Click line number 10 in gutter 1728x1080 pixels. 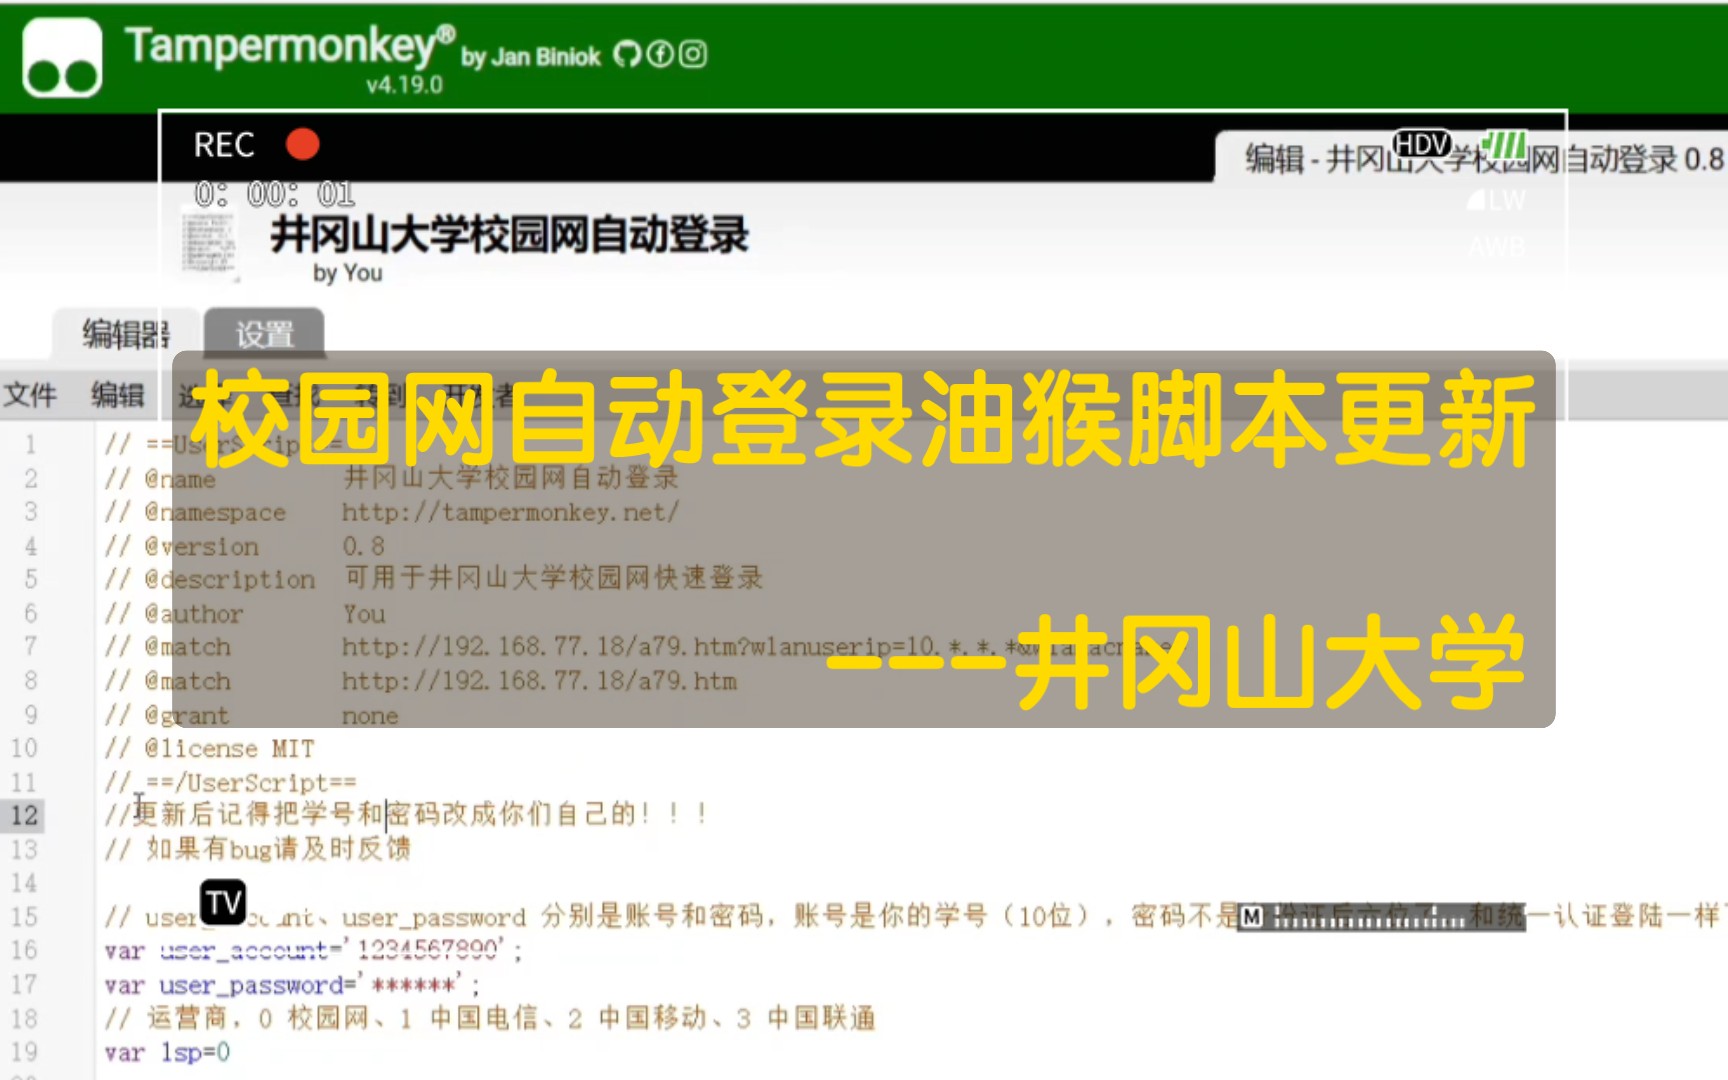coord(24,748)
